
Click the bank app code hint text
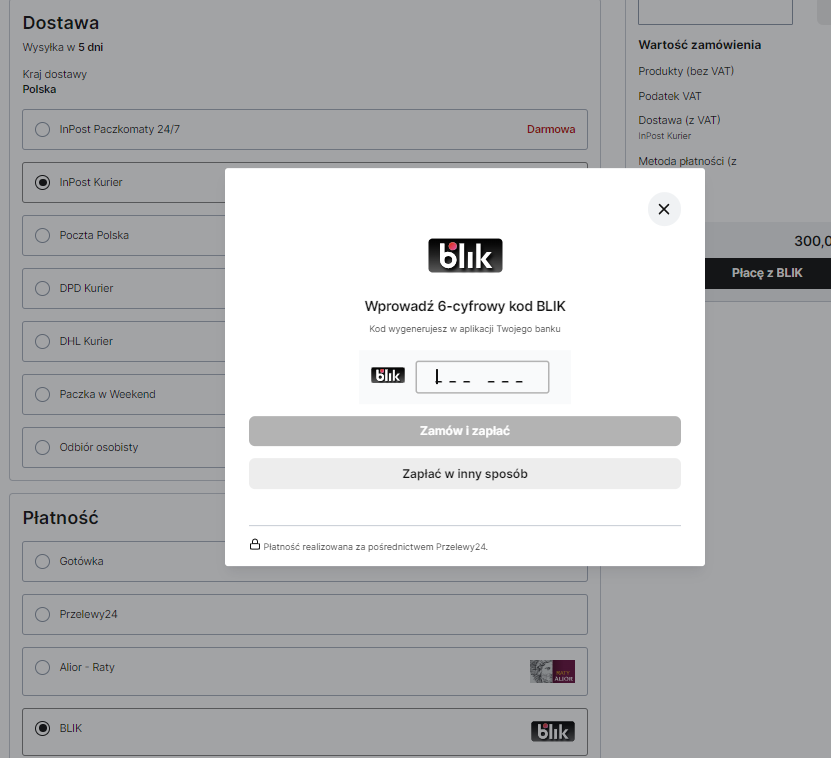465,329
